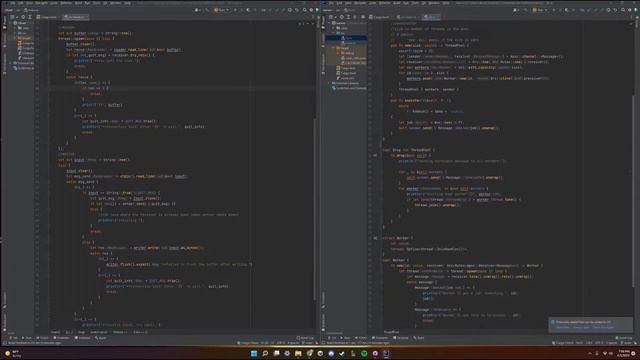Open Event Log in left IDE window

pyautogui.click(x=305, y=338)
